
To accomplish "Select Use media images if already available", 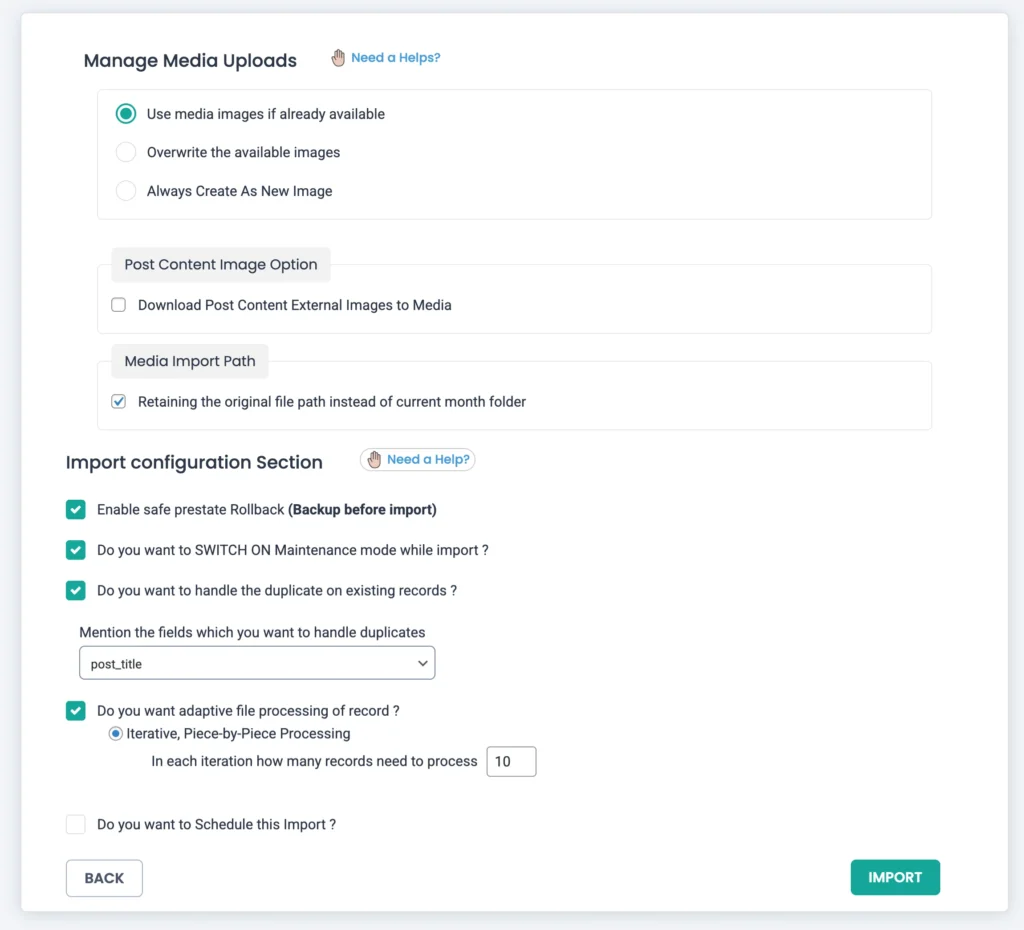I will point(126,114).
